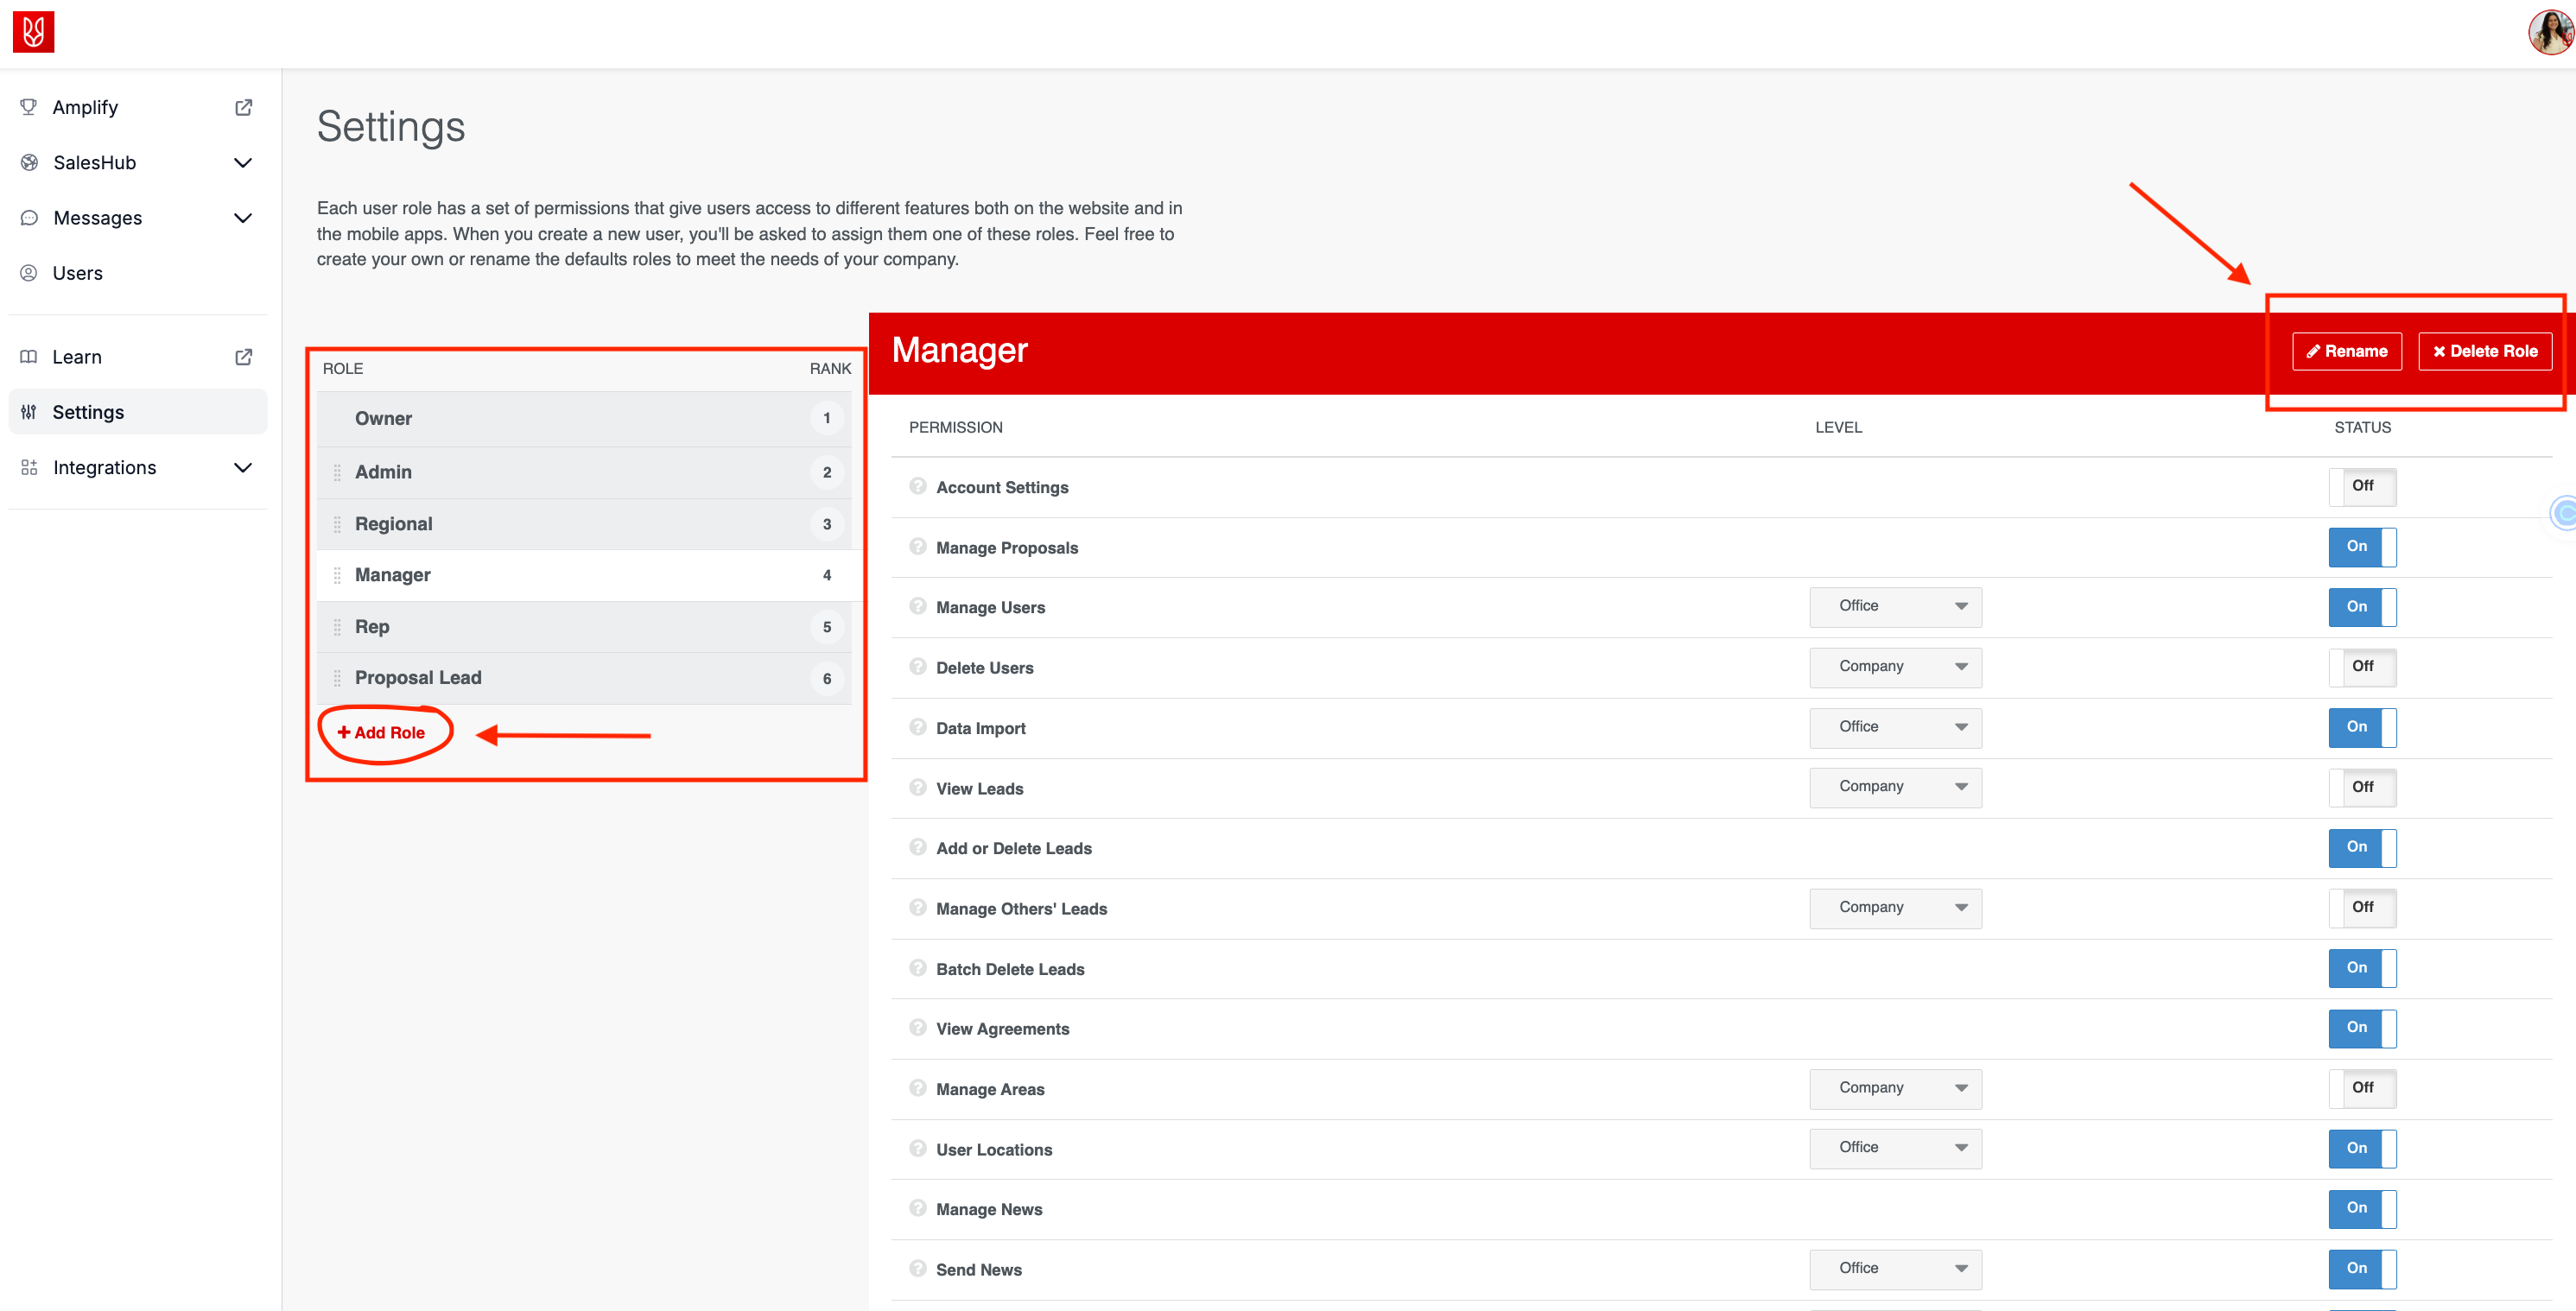Open Delete Users level dropdown
Viewport: 2576px width, 1311px height.
click(x=1895, y=667)
